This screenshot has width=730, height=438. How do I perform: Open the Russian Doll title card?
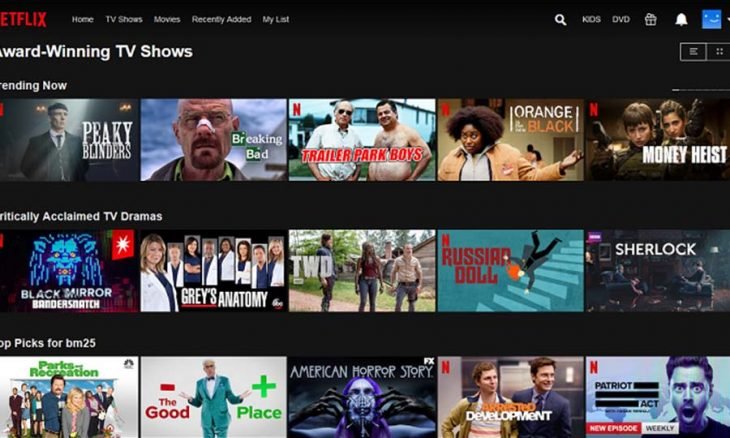point(511,270)
